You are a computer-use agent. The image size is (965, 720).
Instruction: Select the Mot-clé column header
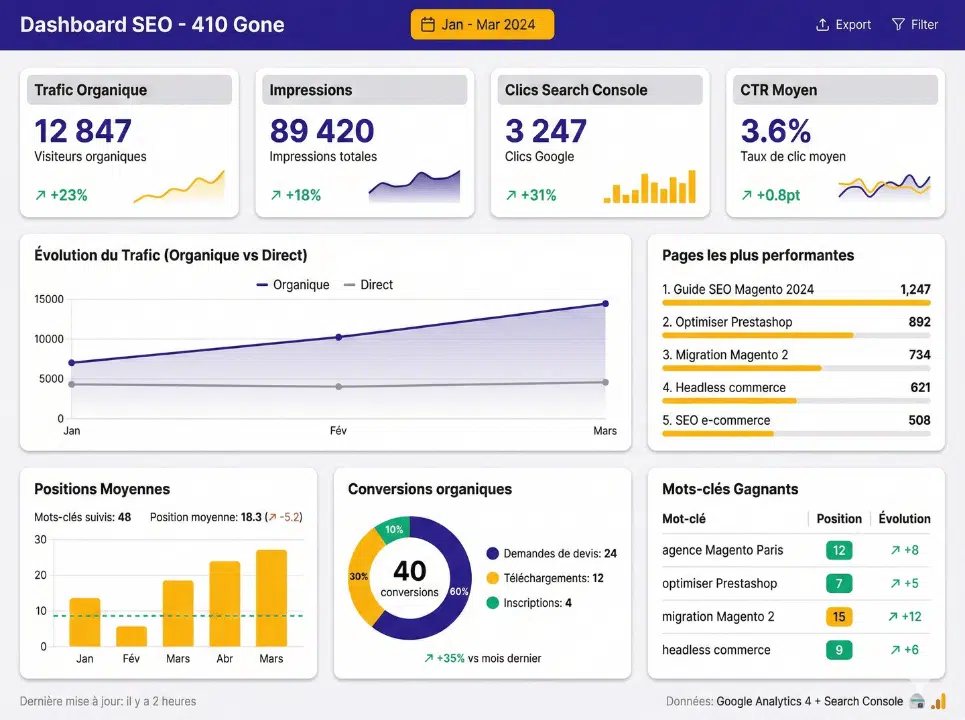pos(683,518)
